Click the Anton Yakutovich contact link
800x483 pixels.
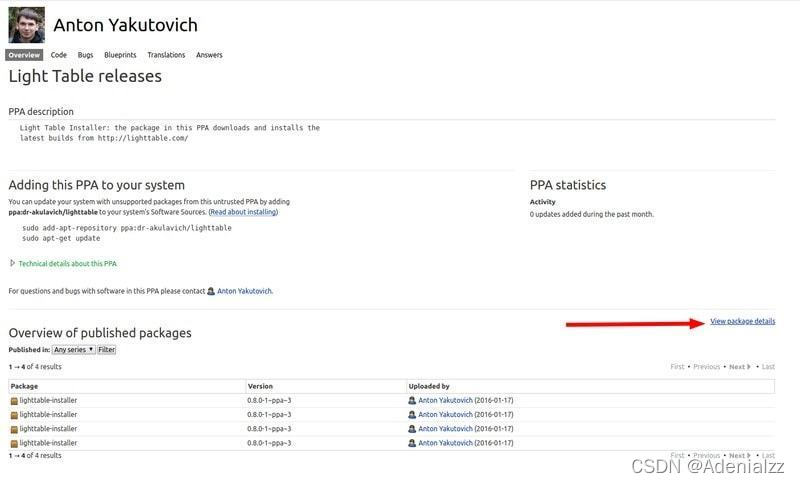point(244,291)
